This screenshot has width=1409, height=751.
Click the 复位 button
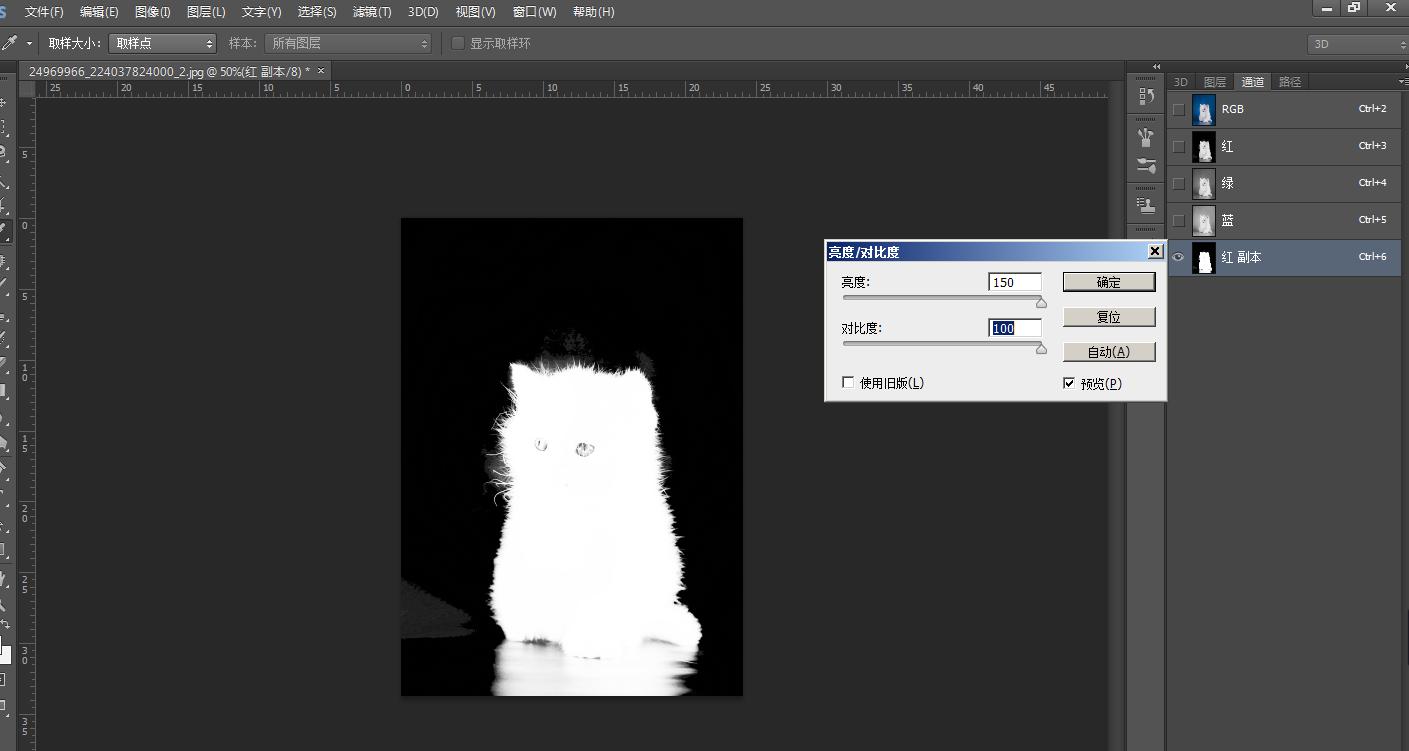[1109, 317]
